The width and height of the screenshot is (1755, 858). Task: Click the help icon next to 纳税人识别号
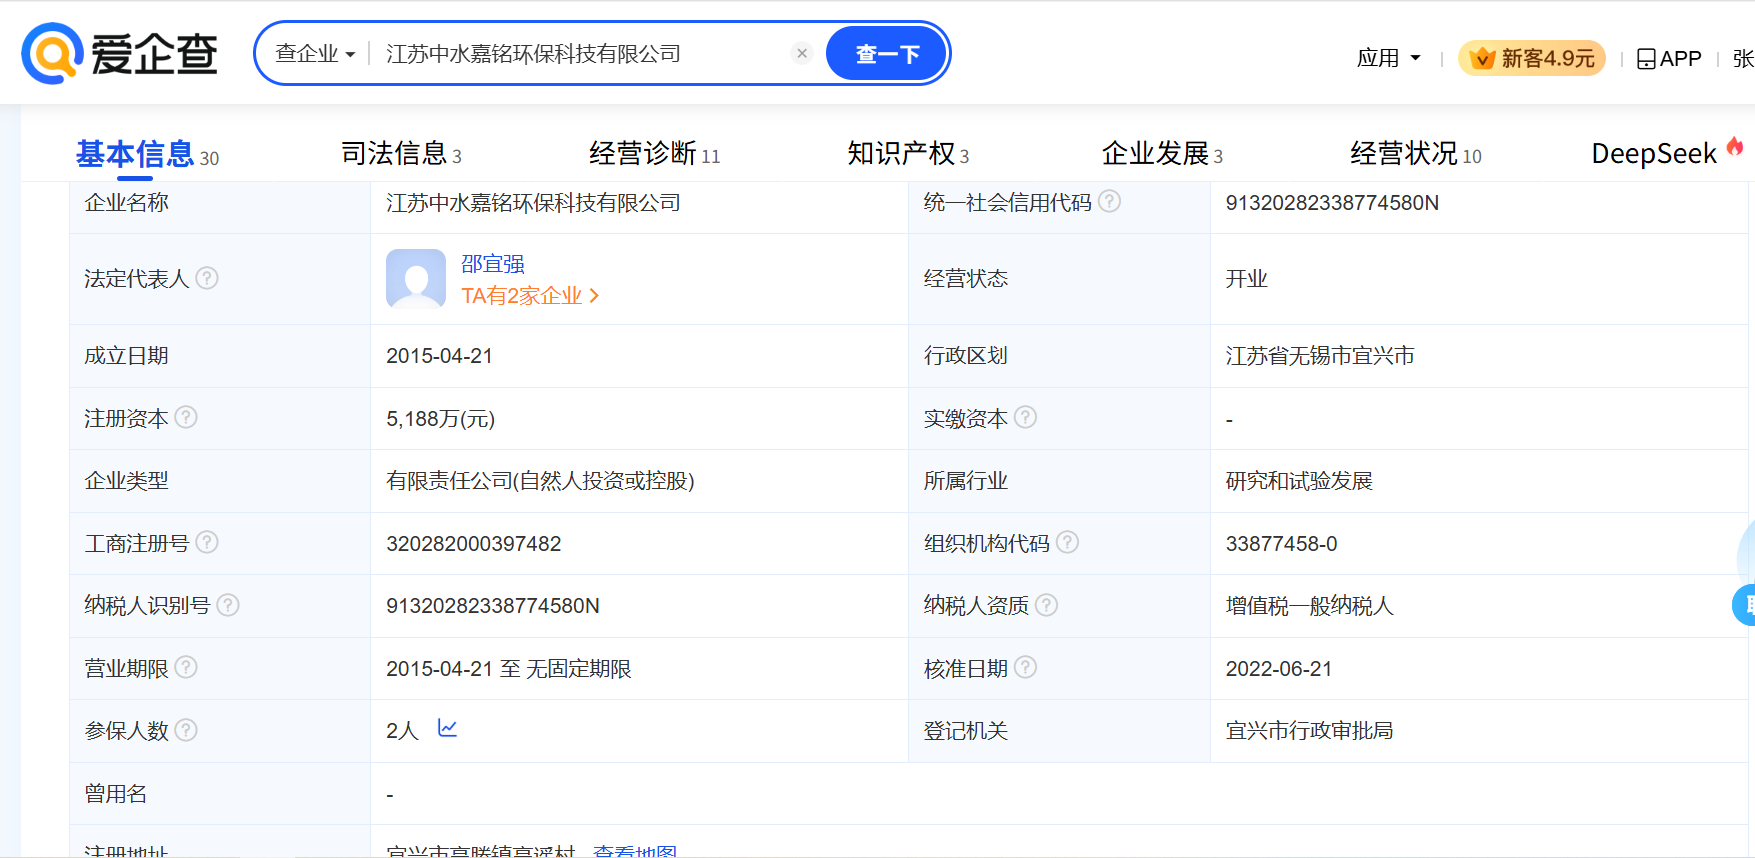pos(228,605)
